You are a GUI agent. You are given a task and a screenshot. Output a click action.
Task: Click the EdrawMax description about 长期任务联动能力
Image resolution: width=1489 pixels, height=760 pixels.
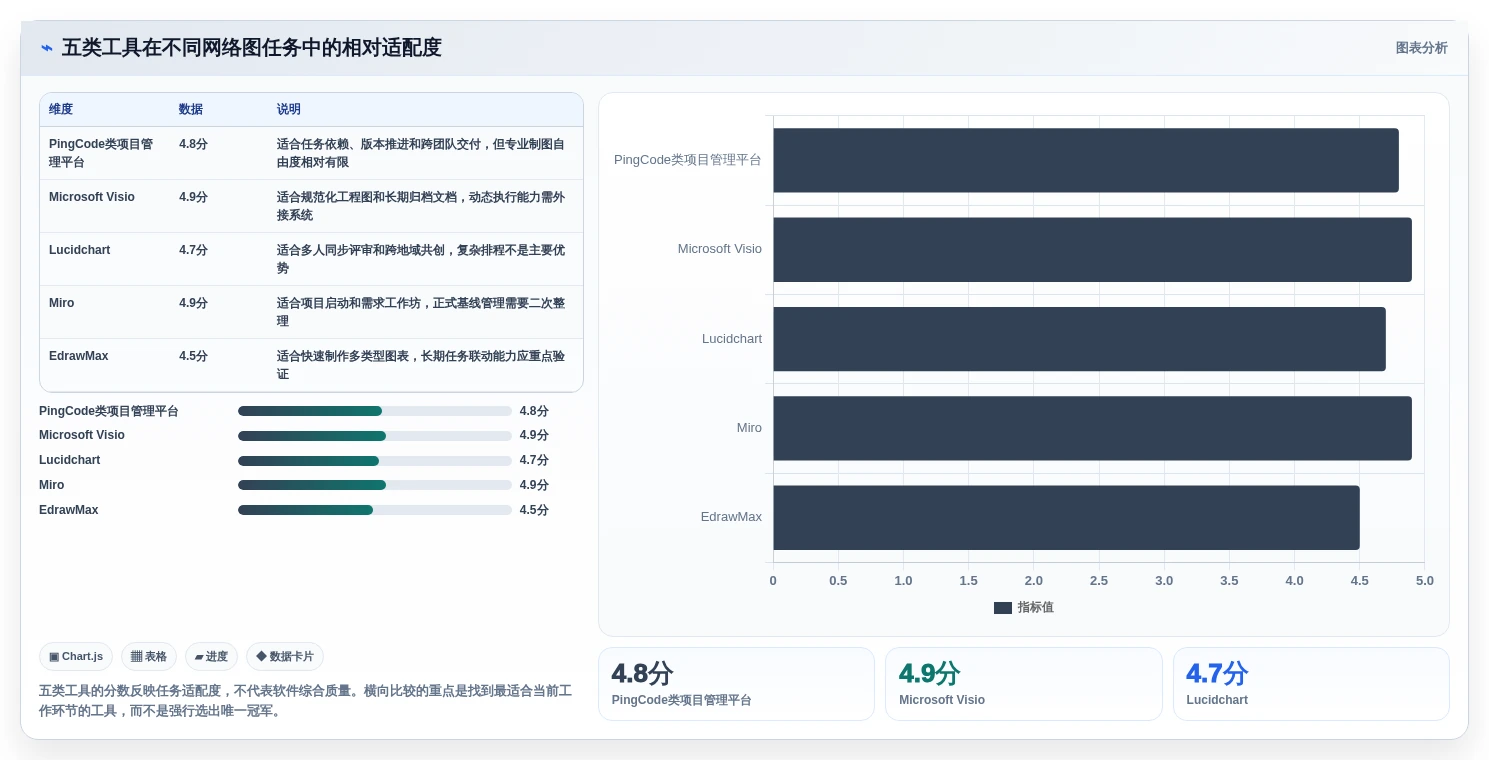click(x=421, y=365)
